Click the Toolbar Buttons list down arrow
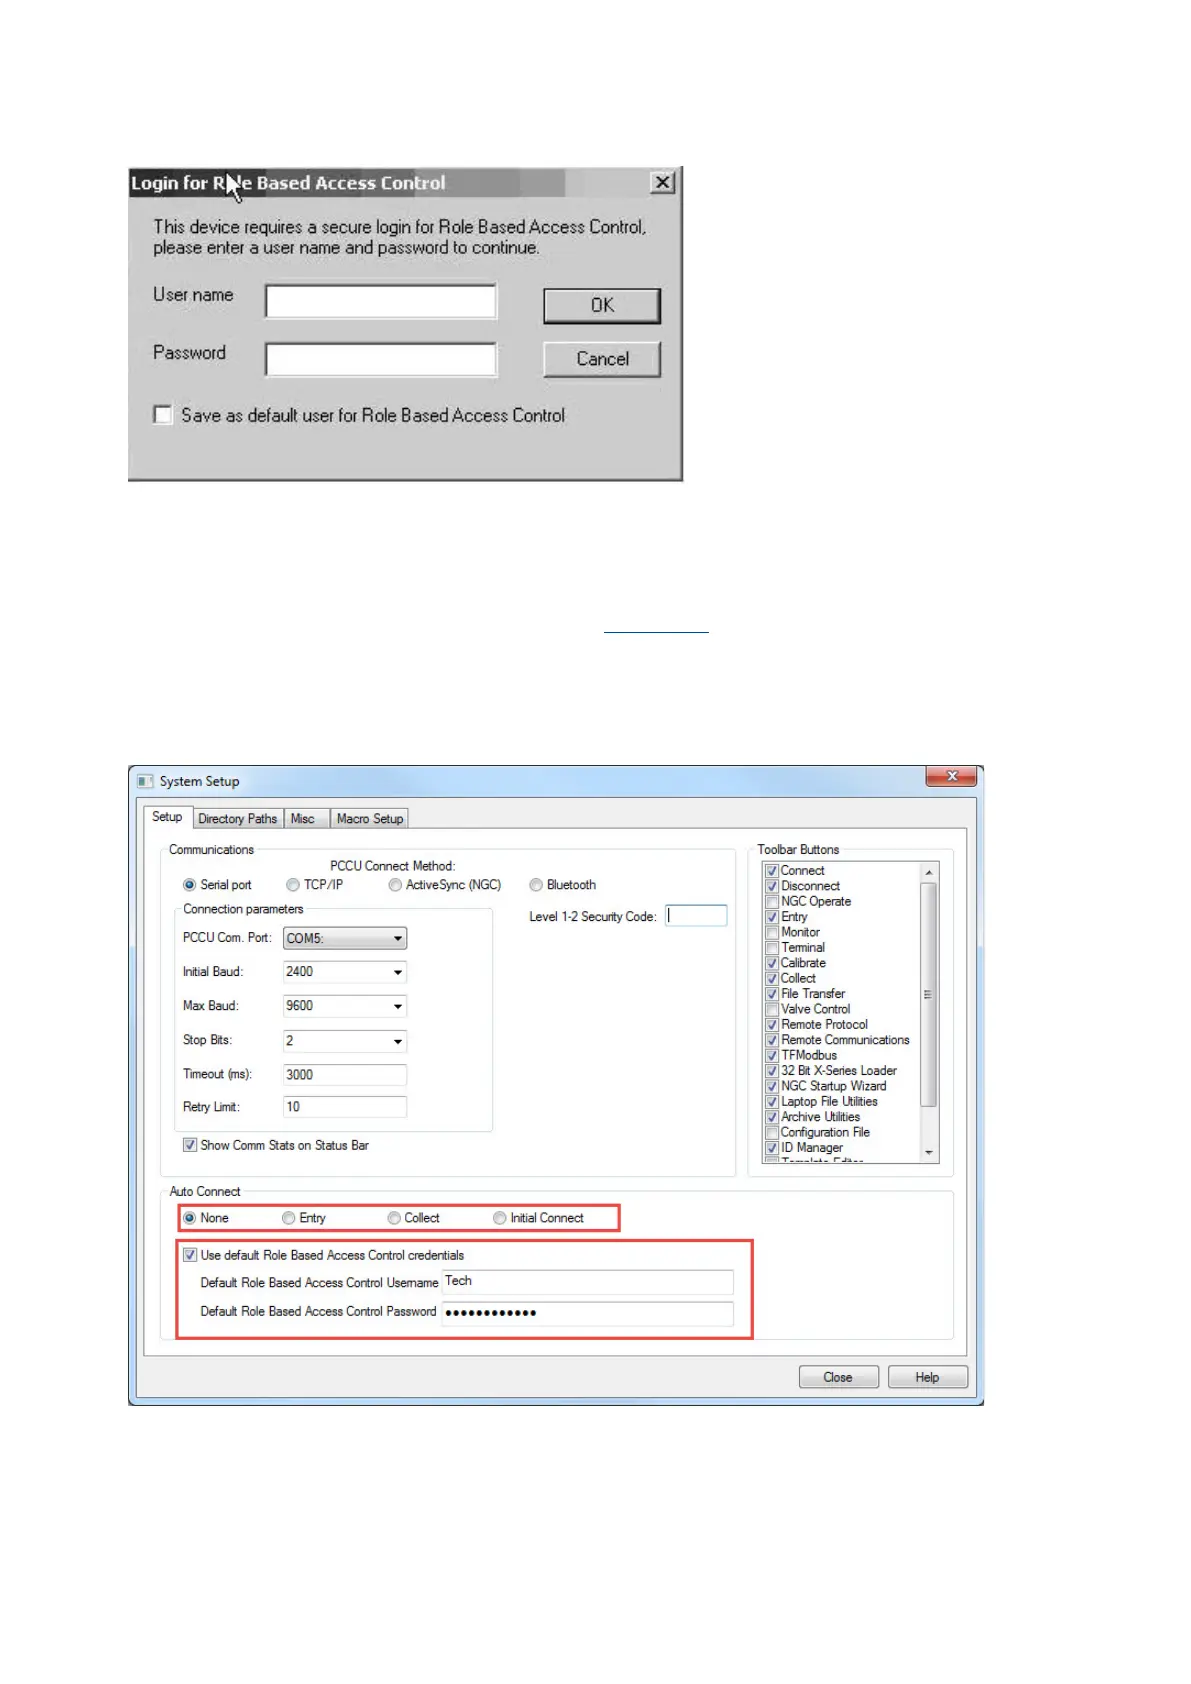 pyautogui.click(x=929, y=1153)
